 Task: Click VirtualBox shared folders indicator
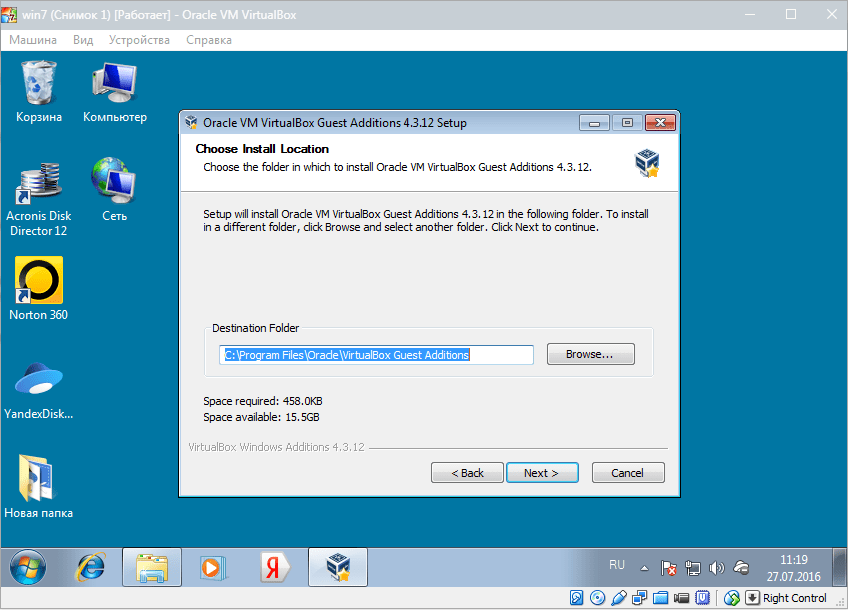pos(660,598)
